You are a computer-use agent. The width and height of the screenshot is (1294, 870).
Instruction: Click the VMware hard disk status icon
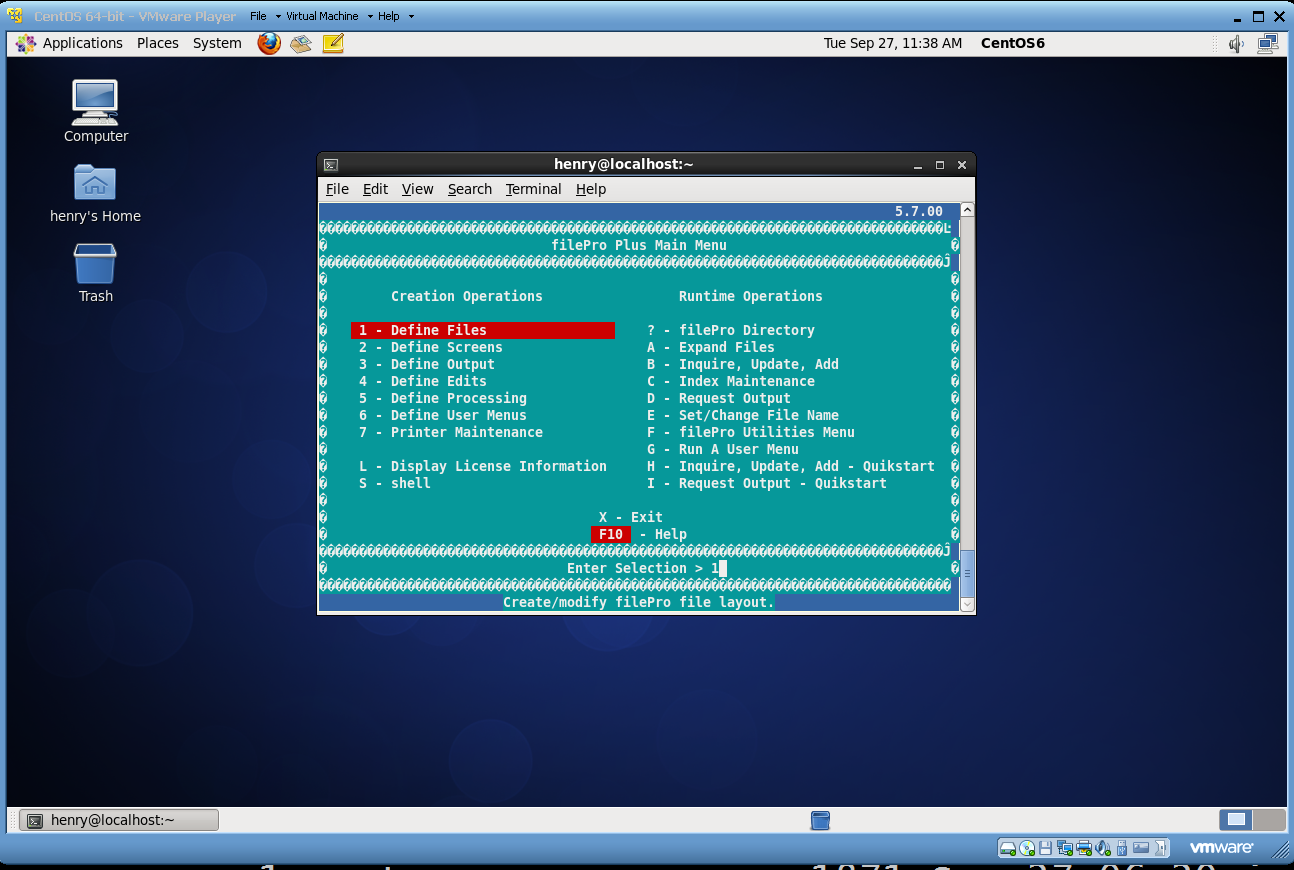(1008, 848)
